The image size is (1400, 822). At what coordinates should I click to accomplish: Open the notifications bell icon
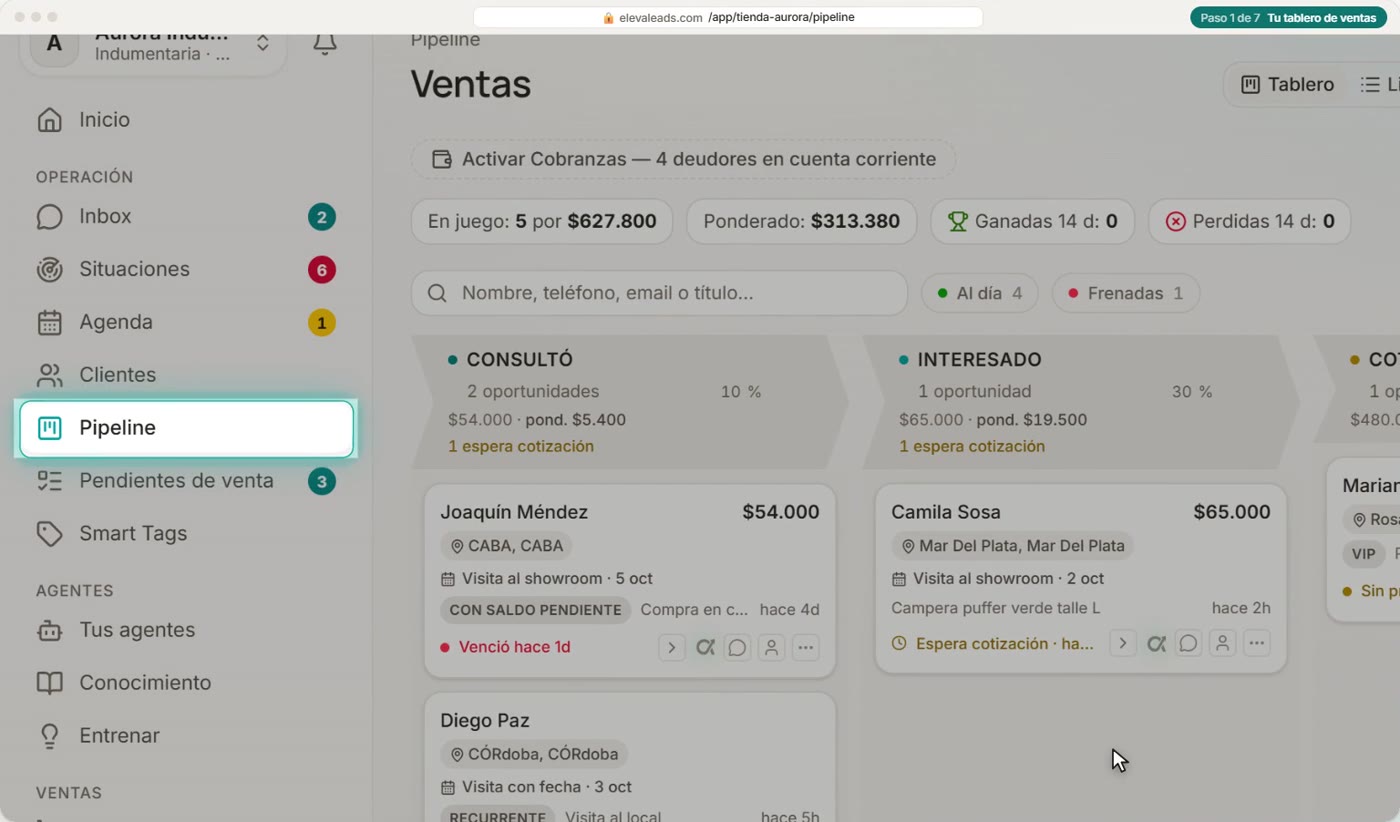coord(324,43)
